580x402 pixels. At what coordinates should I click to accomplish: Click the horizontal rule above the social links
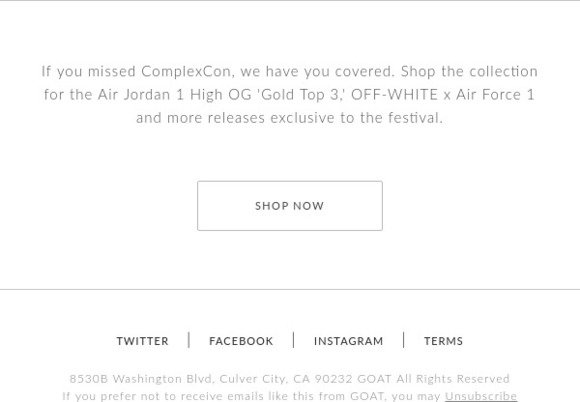tap(290, 289)
